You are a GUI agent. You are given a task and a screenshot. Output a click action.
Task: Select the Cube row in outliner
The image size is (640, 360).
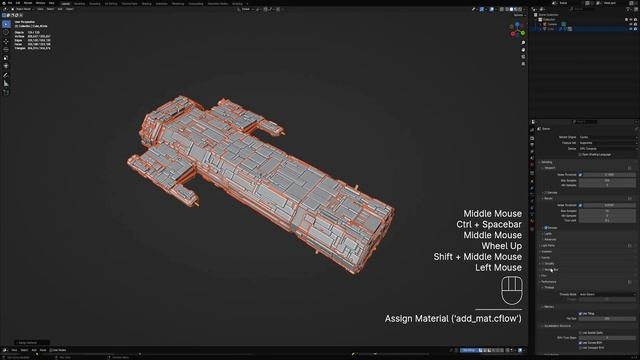(x=584, y=29)
